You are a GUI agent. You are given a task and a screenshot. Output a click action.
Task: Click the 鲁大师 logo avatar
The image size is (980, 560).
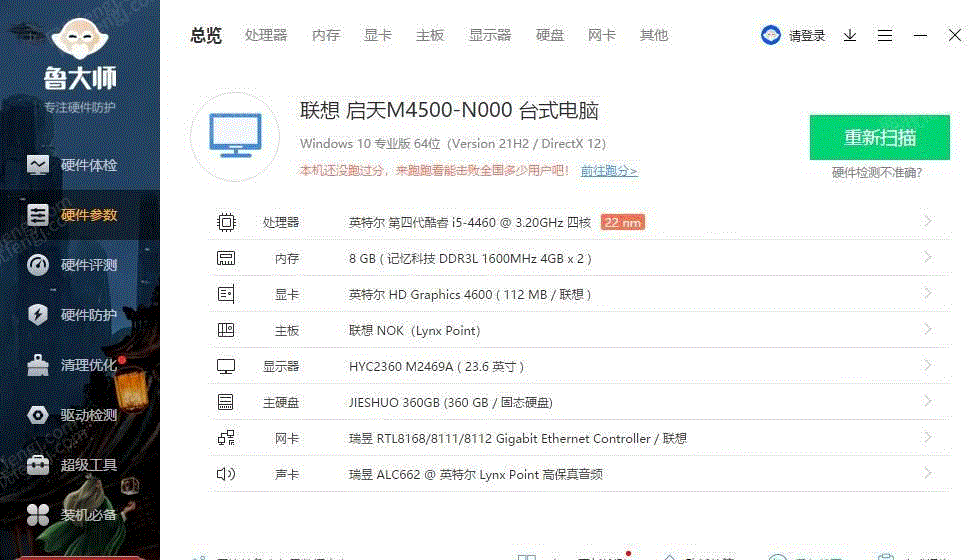[80, 39]
